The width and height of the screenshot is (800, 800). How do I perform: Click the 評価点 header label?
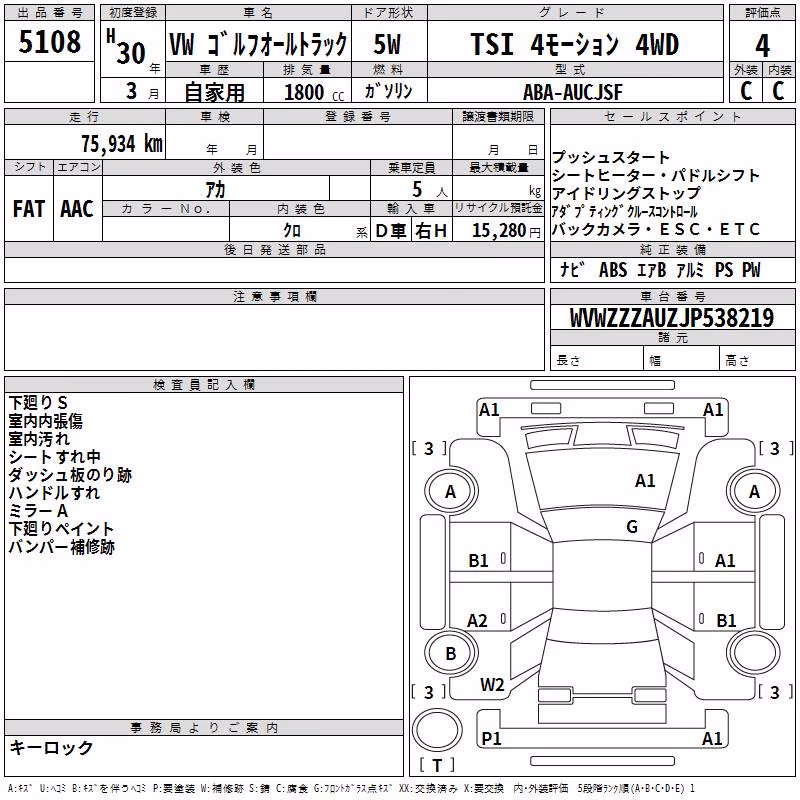762,13
